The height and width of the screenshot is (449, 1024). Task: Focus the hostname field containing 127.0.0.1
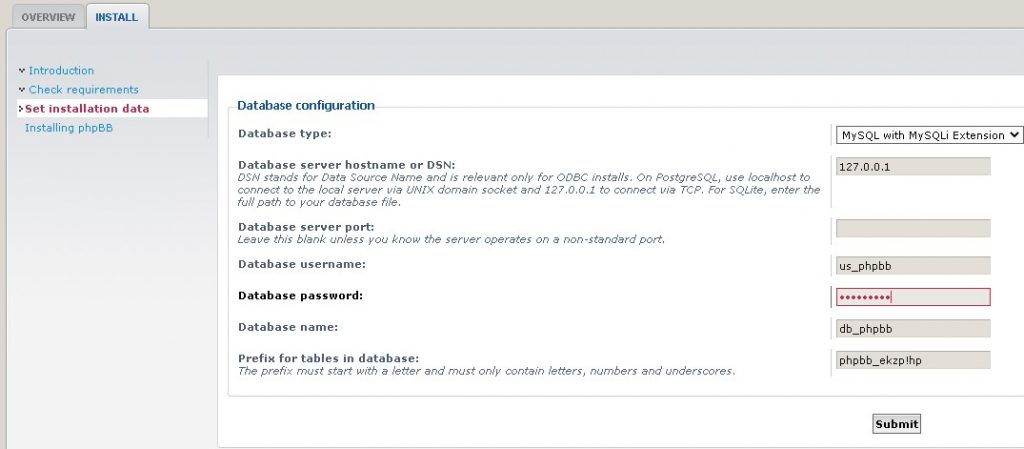[912, 167]
